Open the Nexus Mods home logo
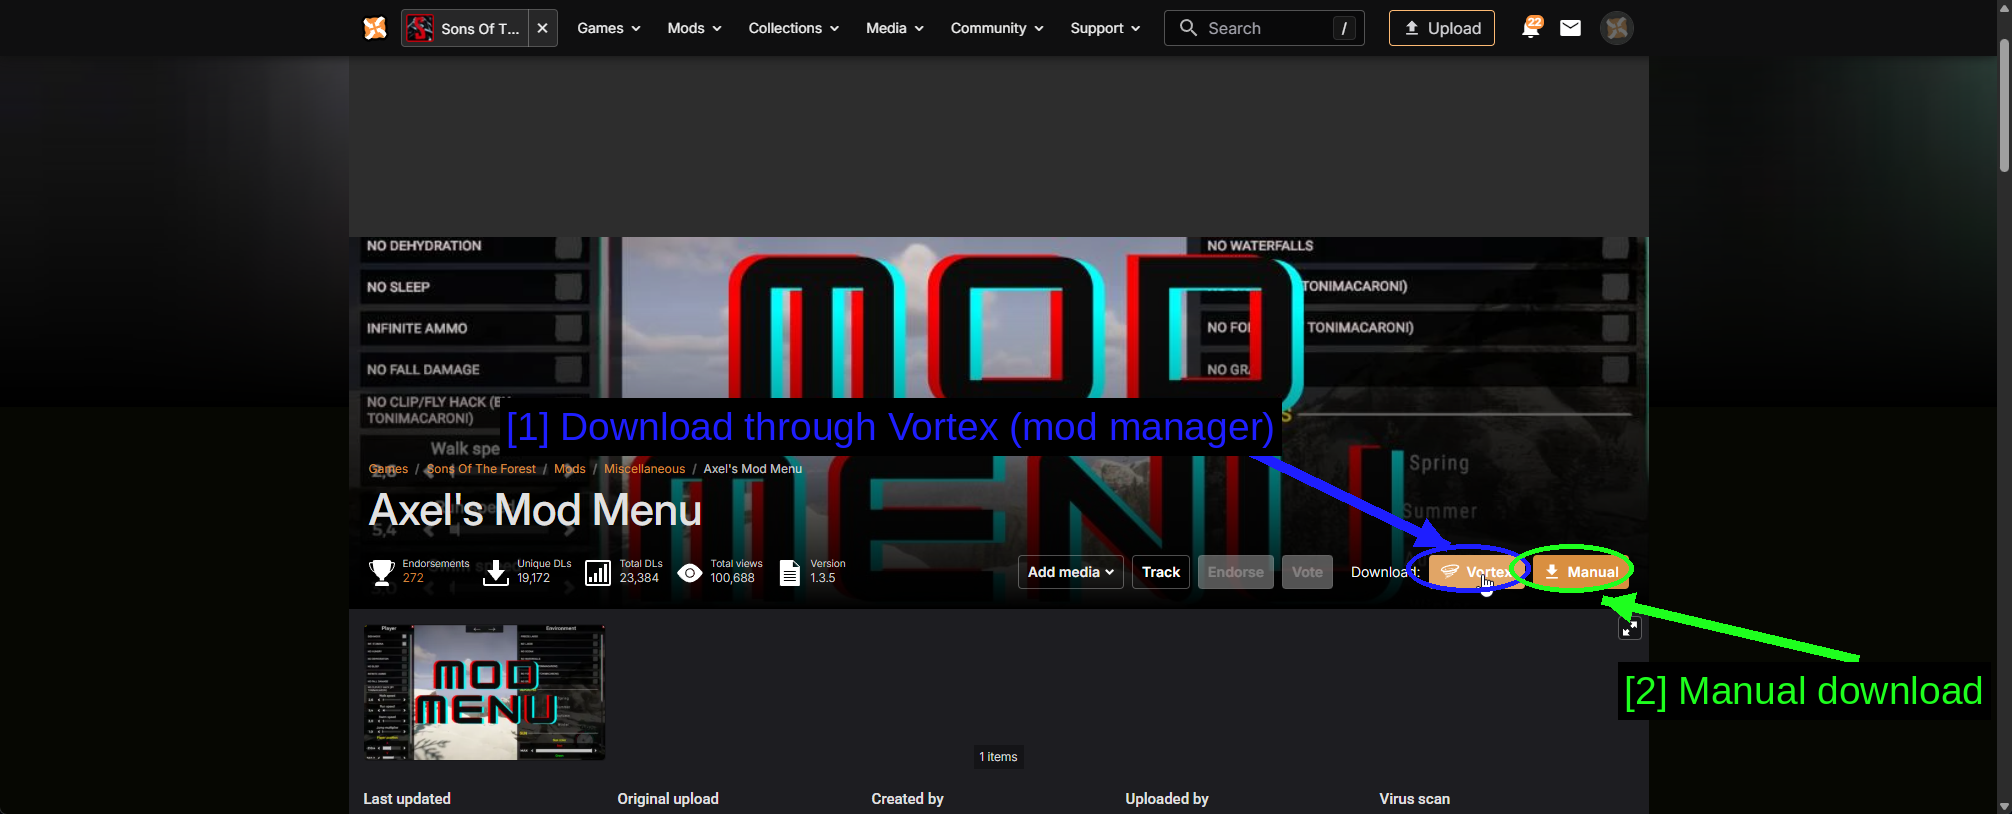Viewport: 2012px width, 814px height. pos(375,28)
